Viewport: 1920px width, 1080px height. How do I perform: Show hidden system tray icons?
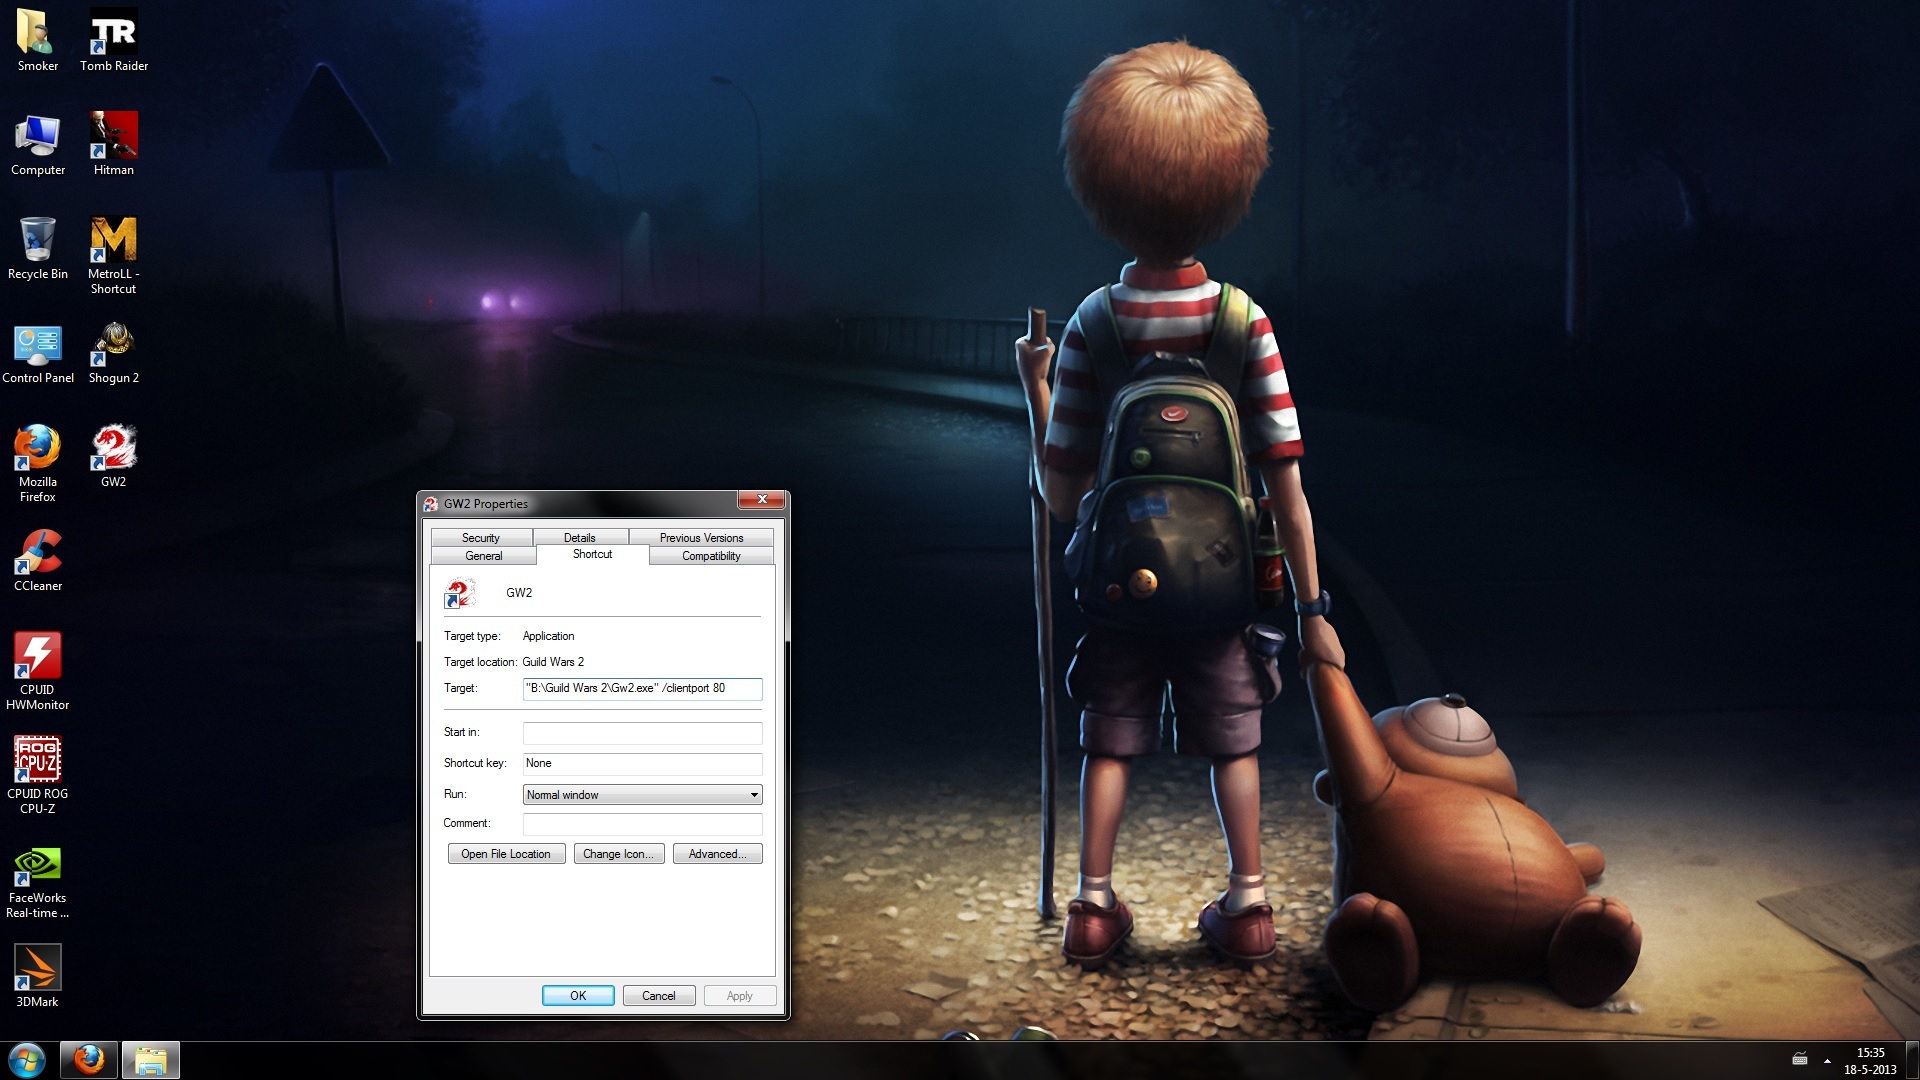[x=1827, y=1060]
